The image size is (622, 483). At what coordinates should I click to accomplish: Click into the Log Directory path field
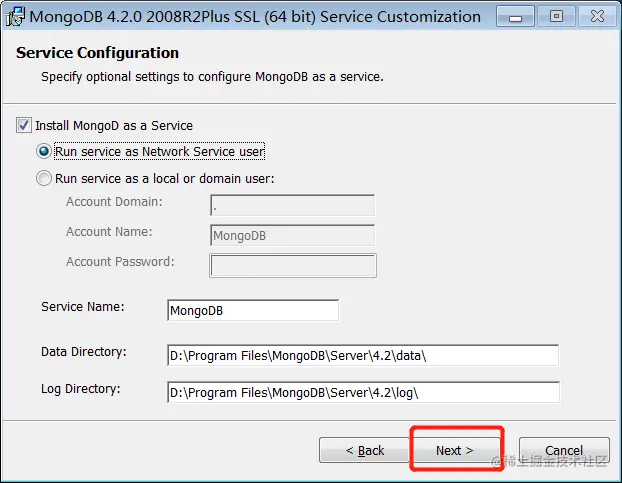362,391
